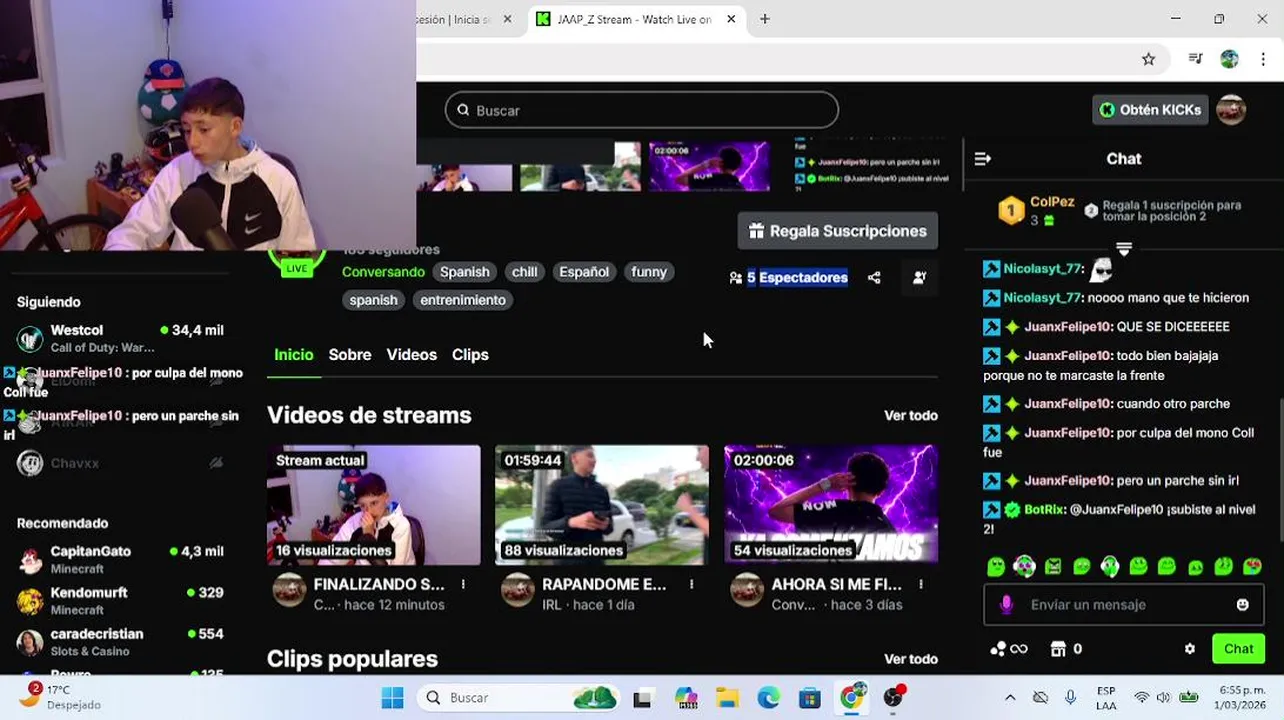Image resolution: width=1284 pixels, height=720 pixels.
Task: Open the 01:59:44 video thumbnail
Action: (602, 505)
